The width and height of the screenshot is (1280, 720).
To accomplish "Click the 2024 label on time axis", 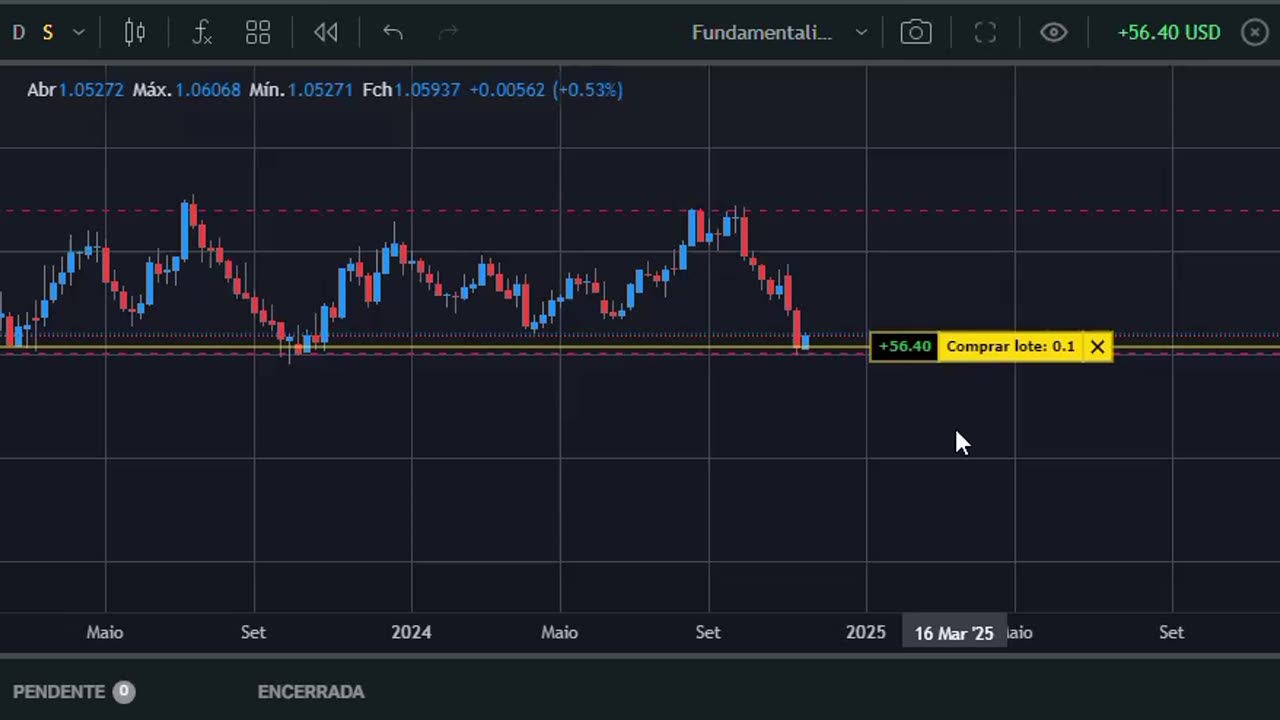I will tap(411, 632).
